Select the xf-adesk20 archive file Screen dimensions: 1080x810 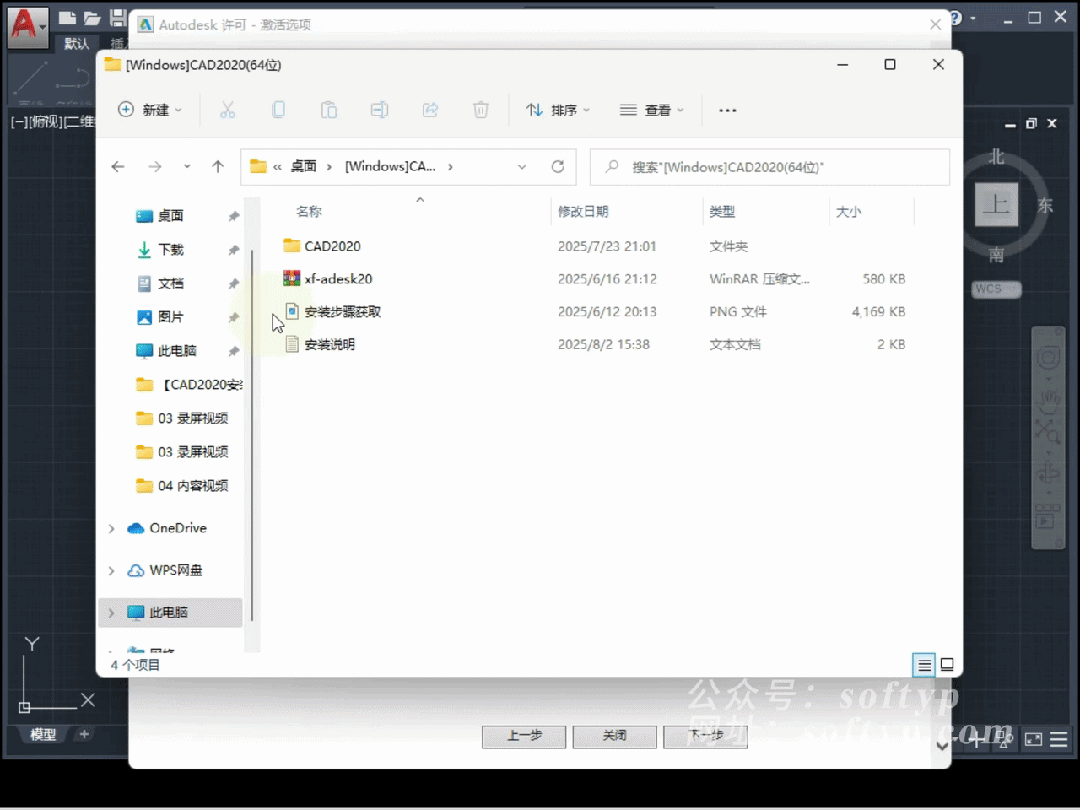click(x=338, y=279)
